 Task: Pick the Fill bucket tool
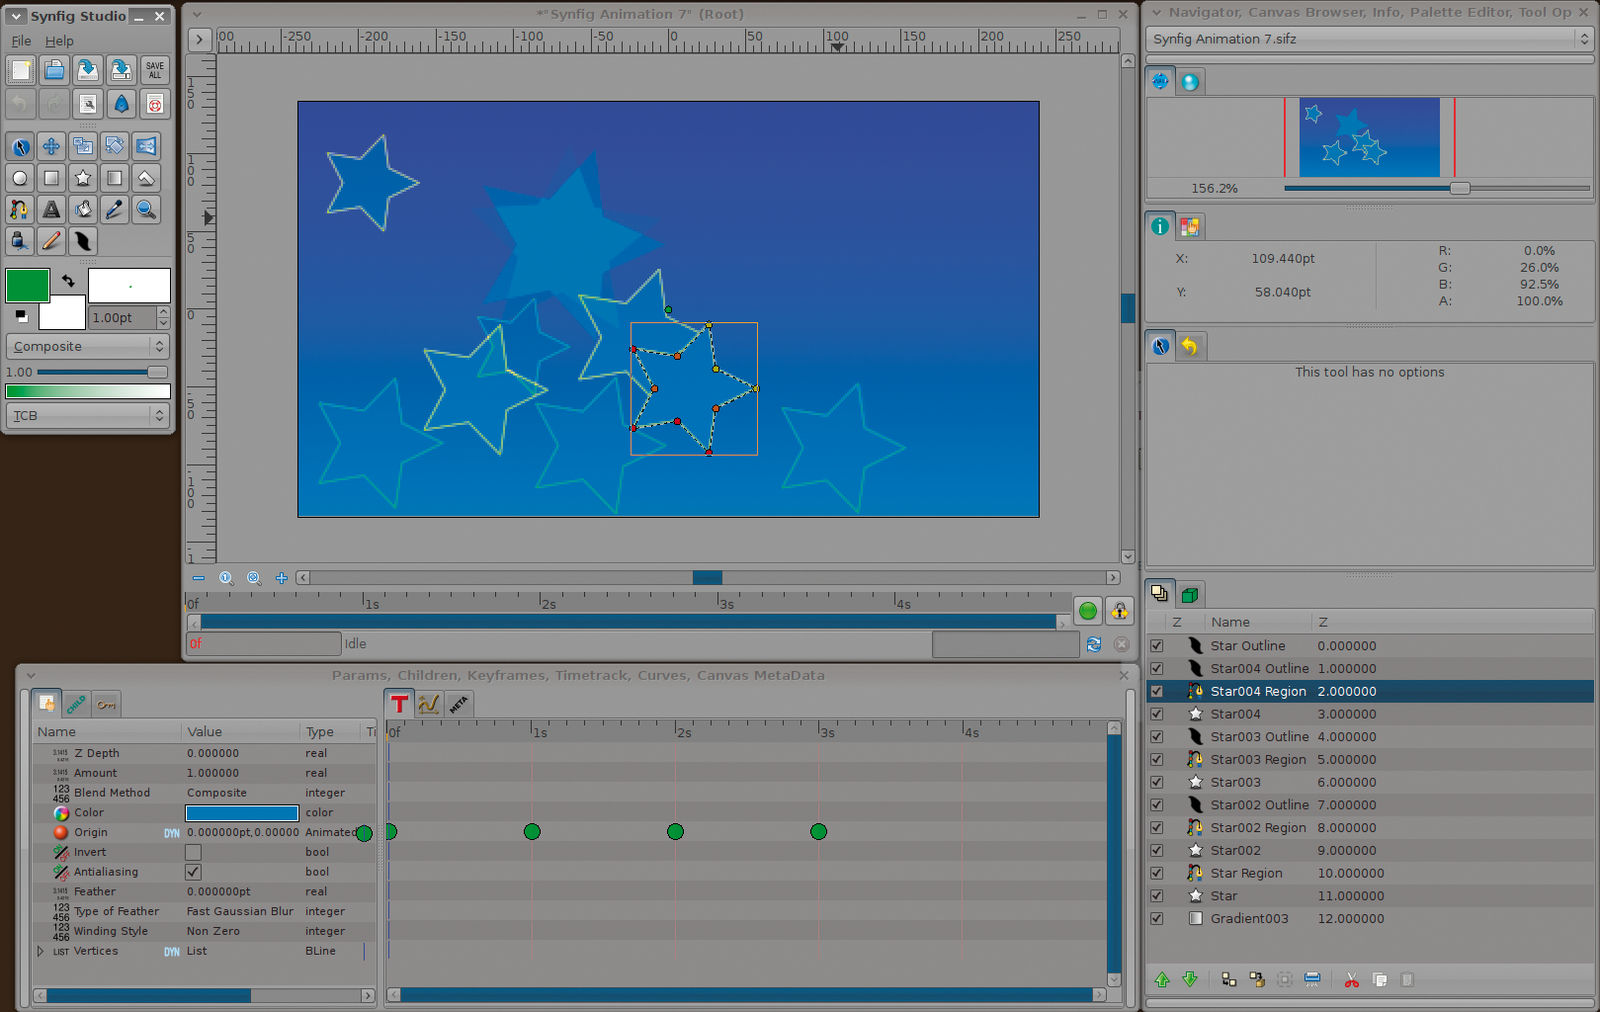(83, 210)
